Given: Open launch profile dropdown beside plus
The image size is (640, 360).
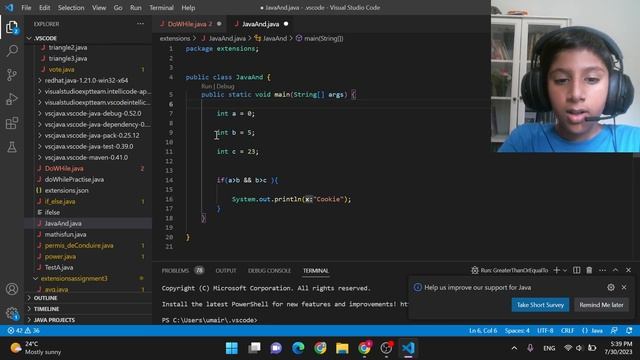Looking at the screenshot, I should (x=565, y=270).
